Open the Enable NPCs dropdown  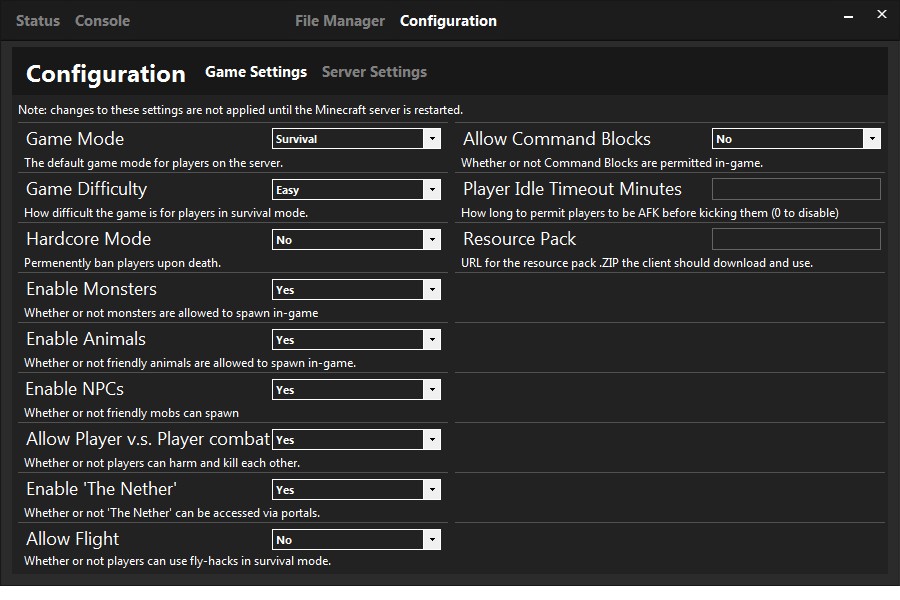433,389
